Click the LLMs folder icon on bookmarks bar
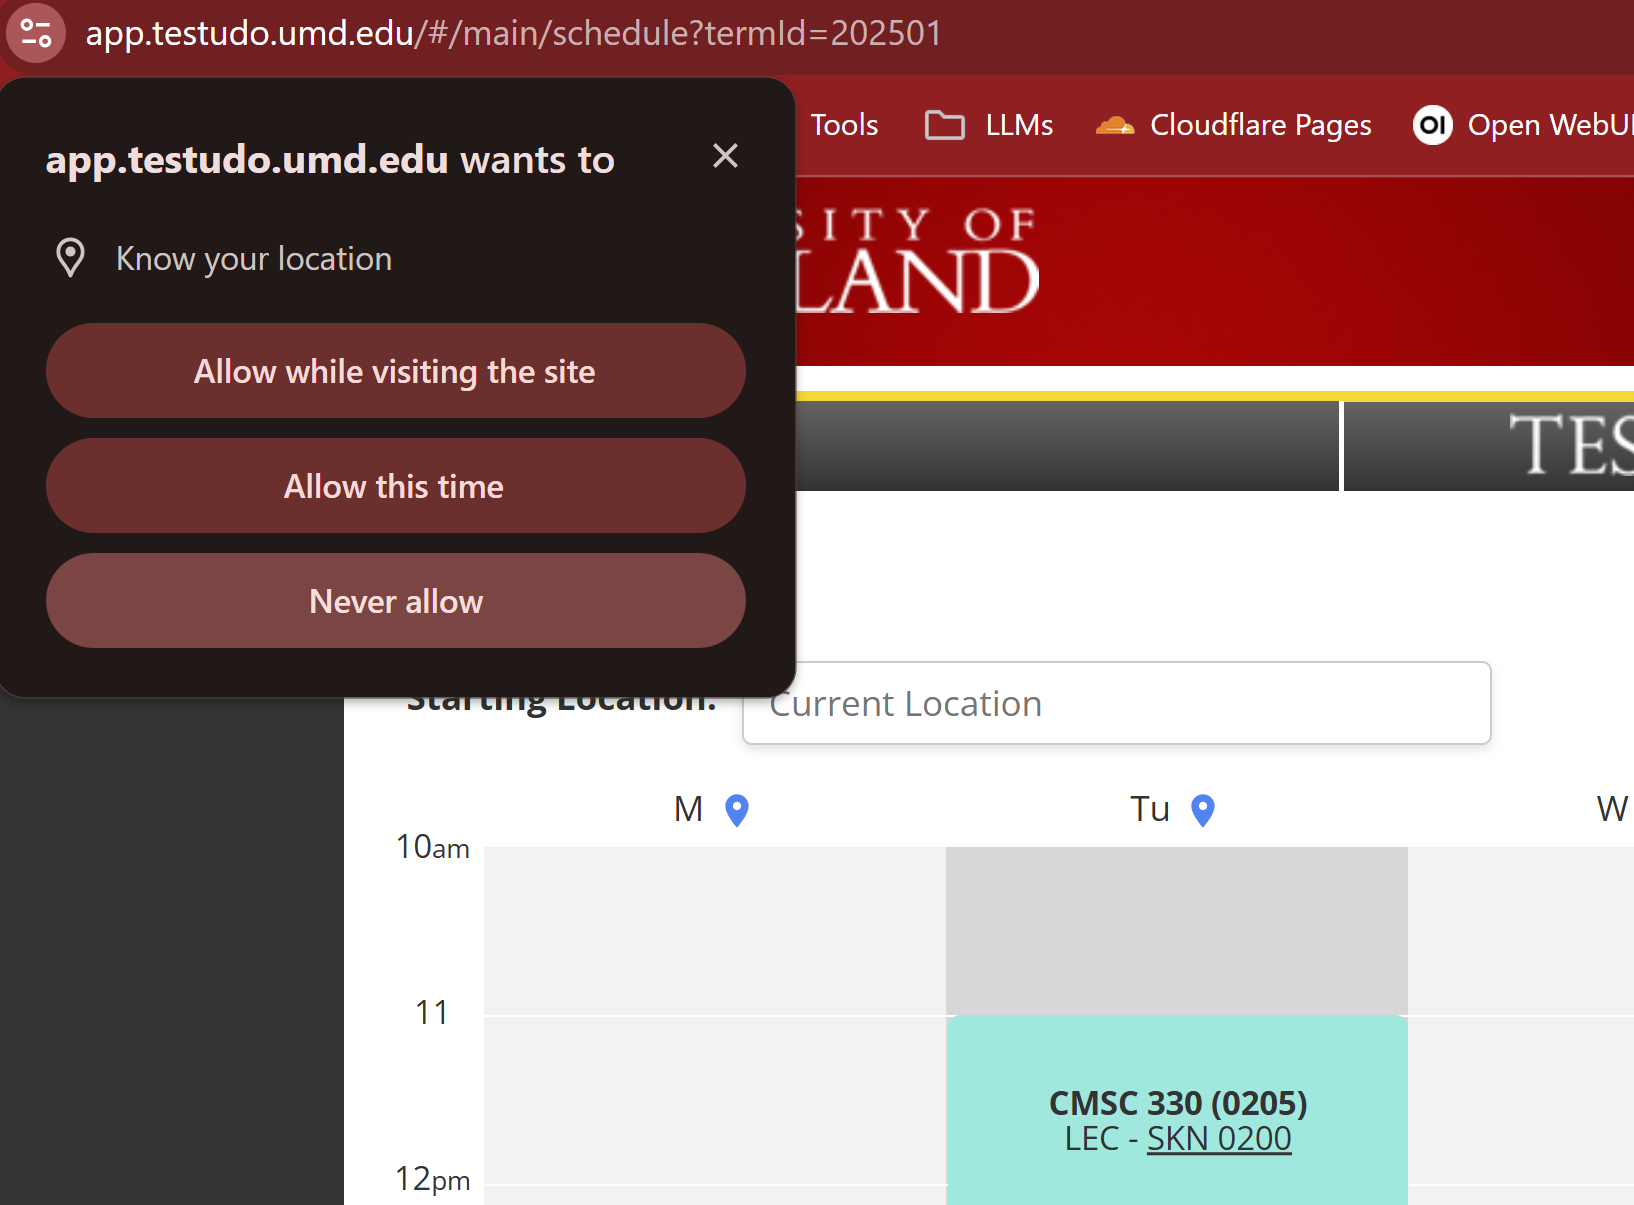This screenshot has width=1634, height=1205. click(943, 124)
